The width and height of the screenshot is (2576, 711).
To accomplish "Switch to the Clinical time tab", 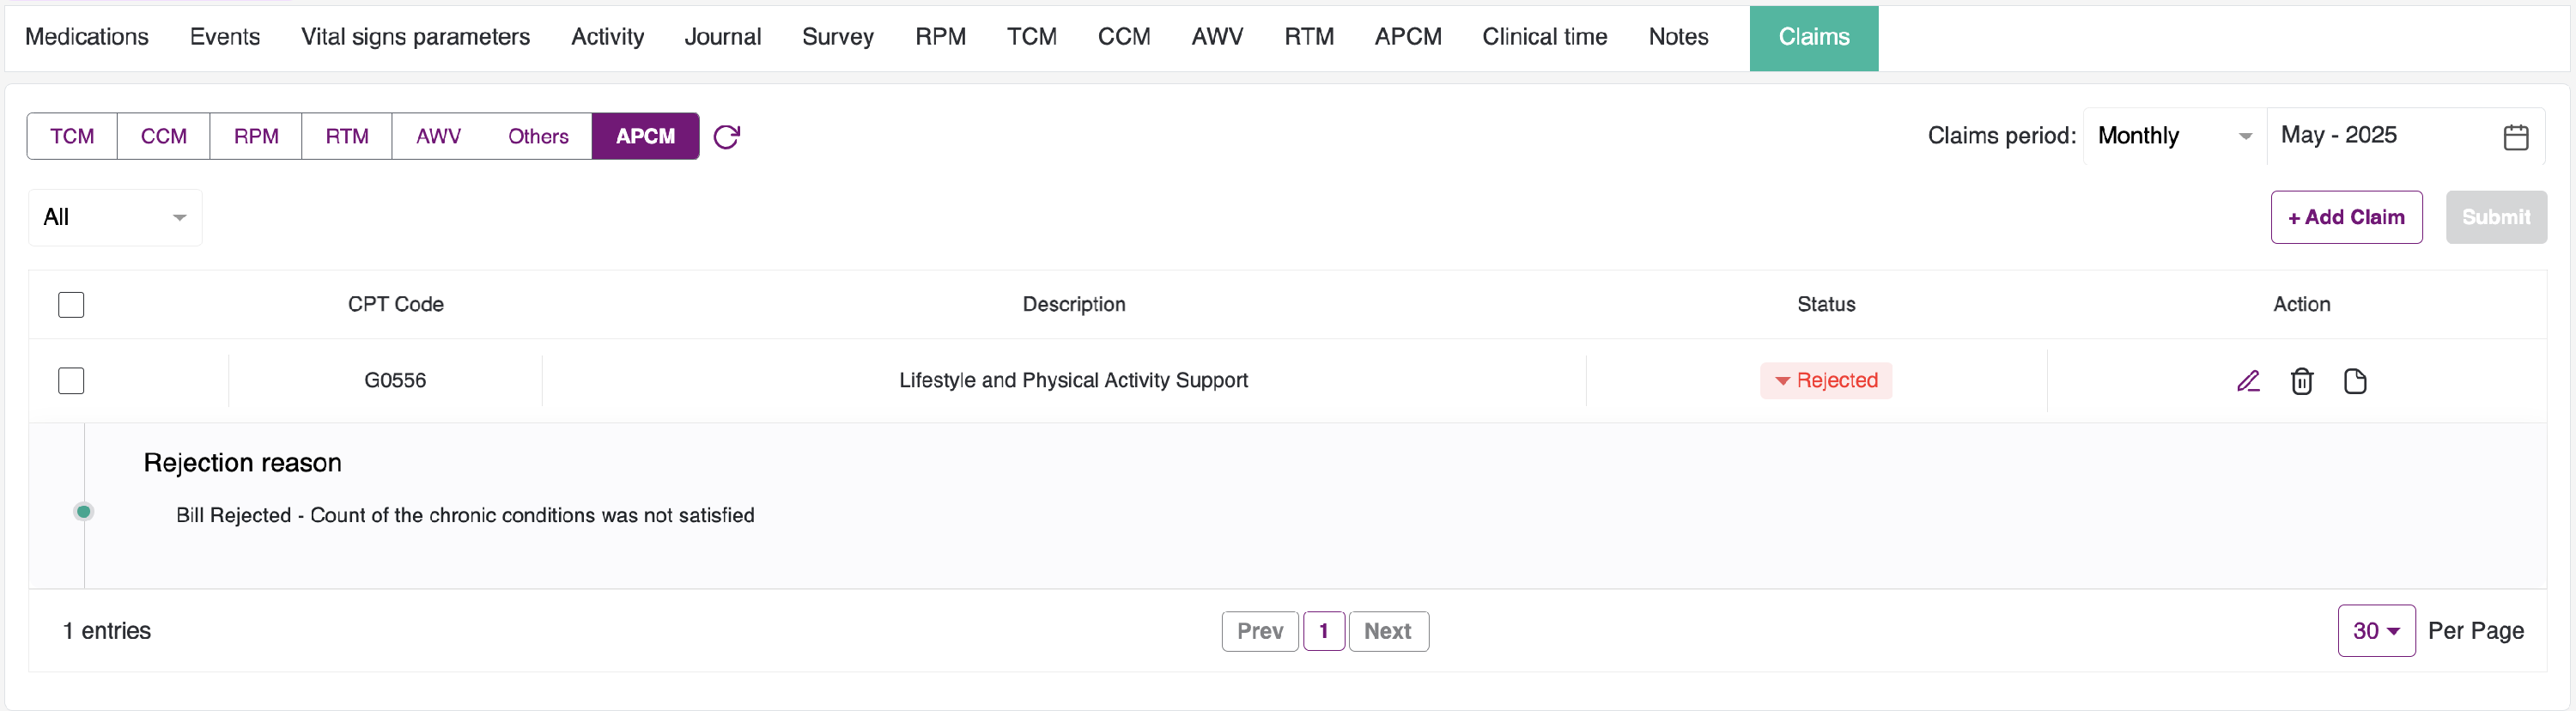I will tap(1544, 37).
